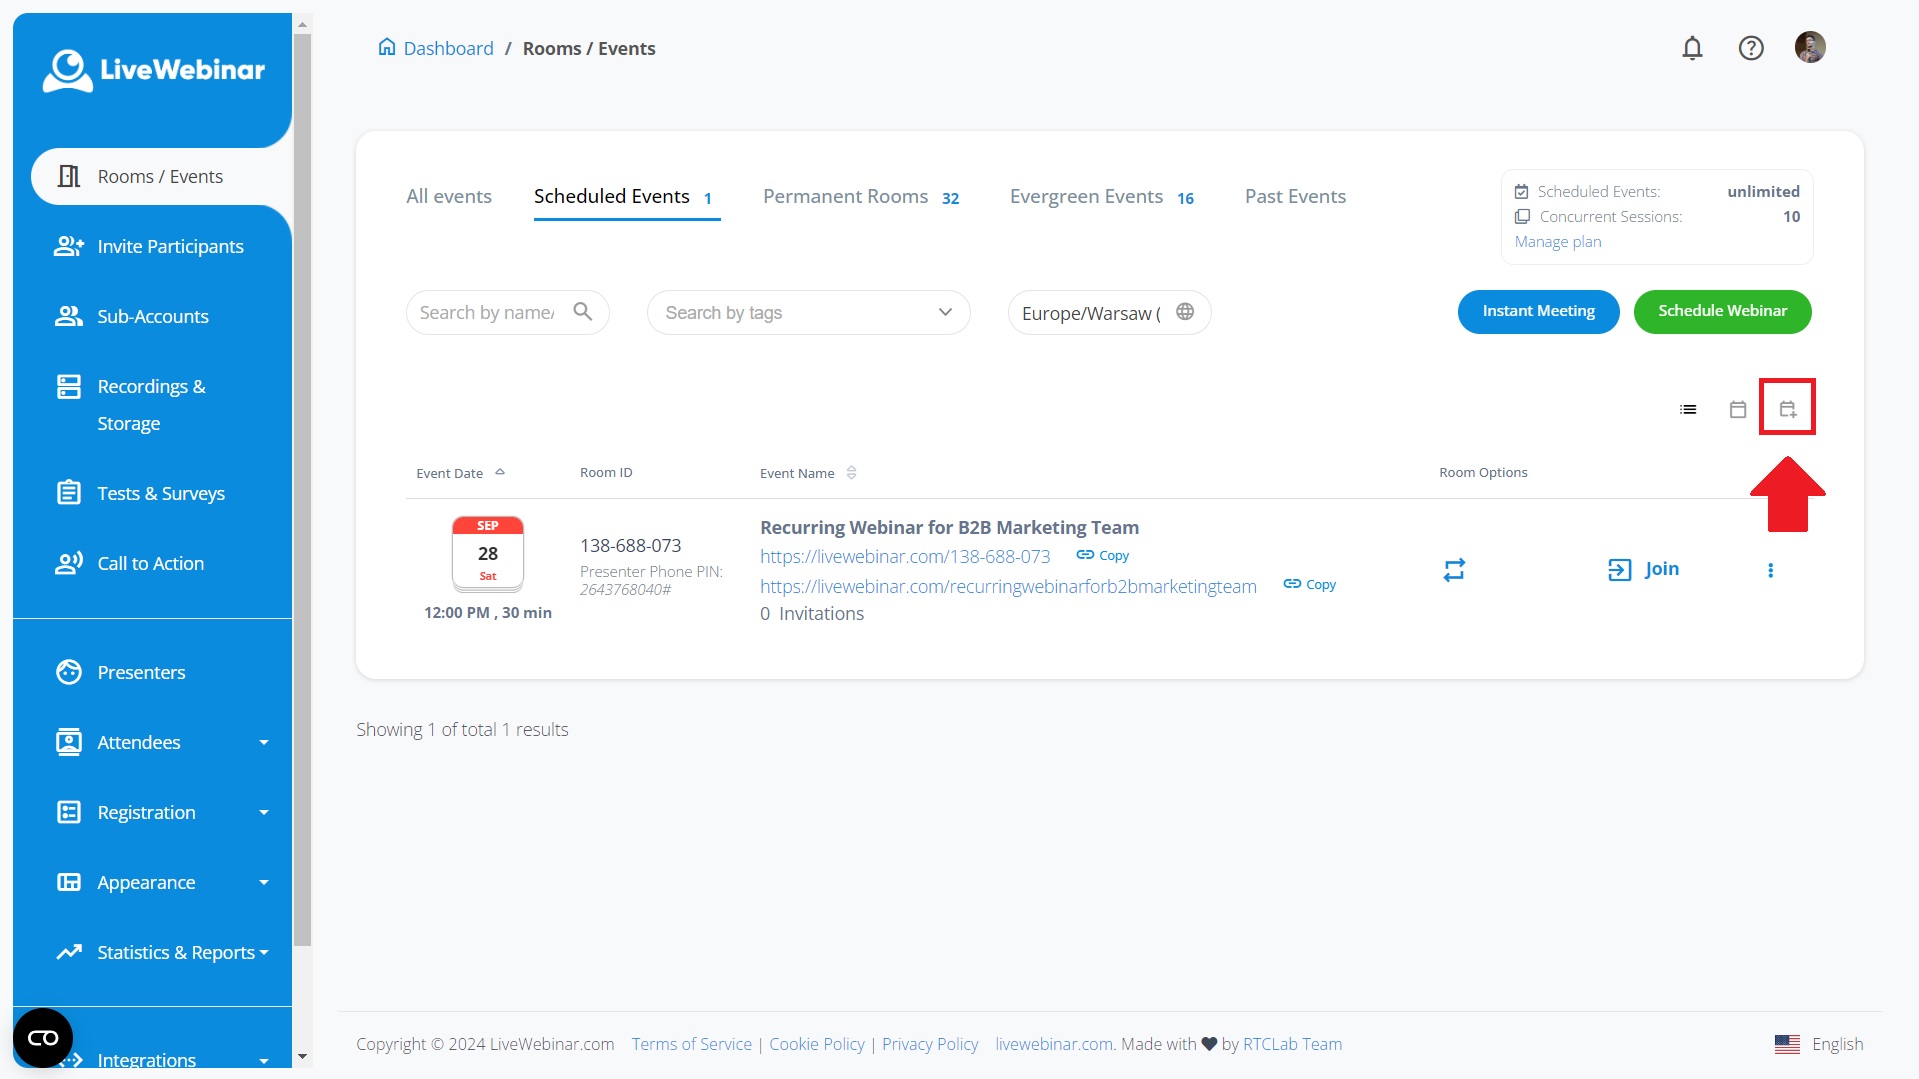Open the notifications bell
Image resolution: width=1919 pixels, height=1079 pixels.
click(x=1692, y=48)
